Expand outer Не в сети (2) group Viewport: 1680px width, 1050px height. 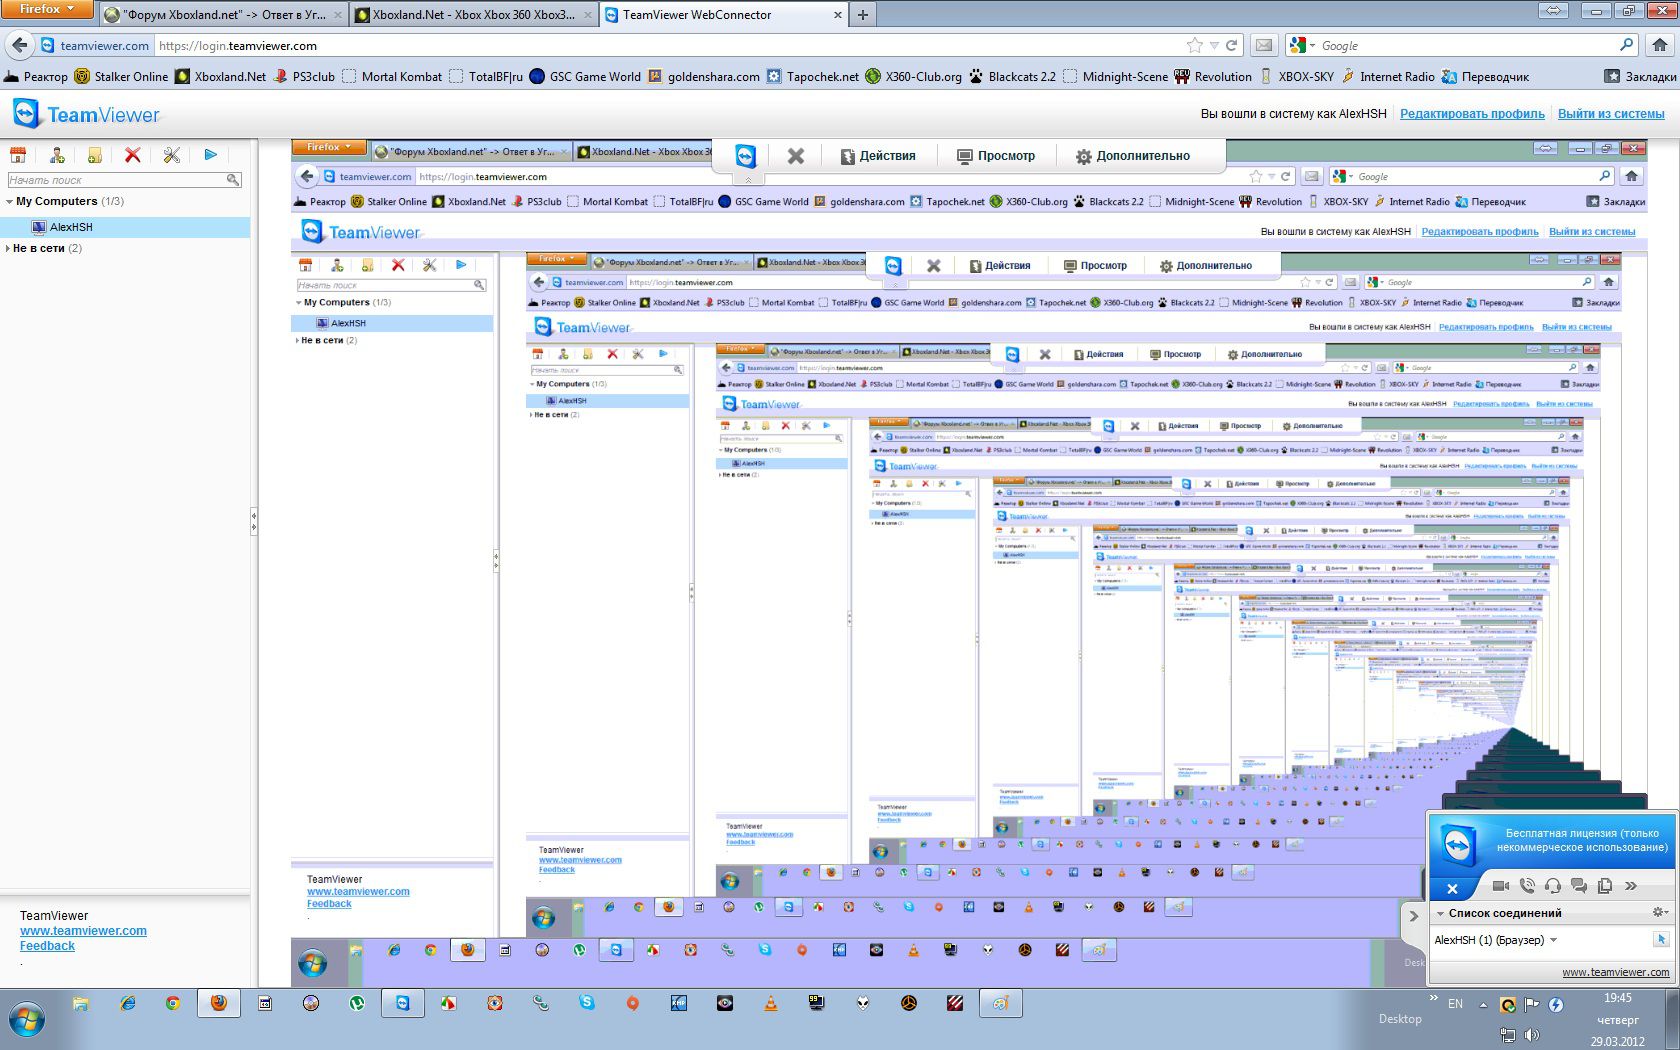(8, 248)
